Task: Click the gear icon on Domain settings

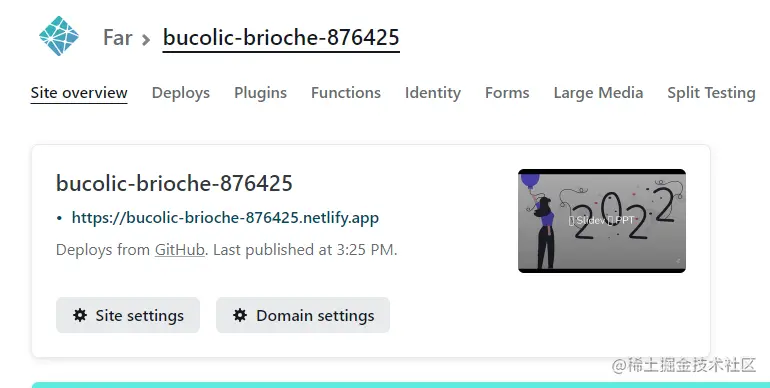Action: pos(240,315)
